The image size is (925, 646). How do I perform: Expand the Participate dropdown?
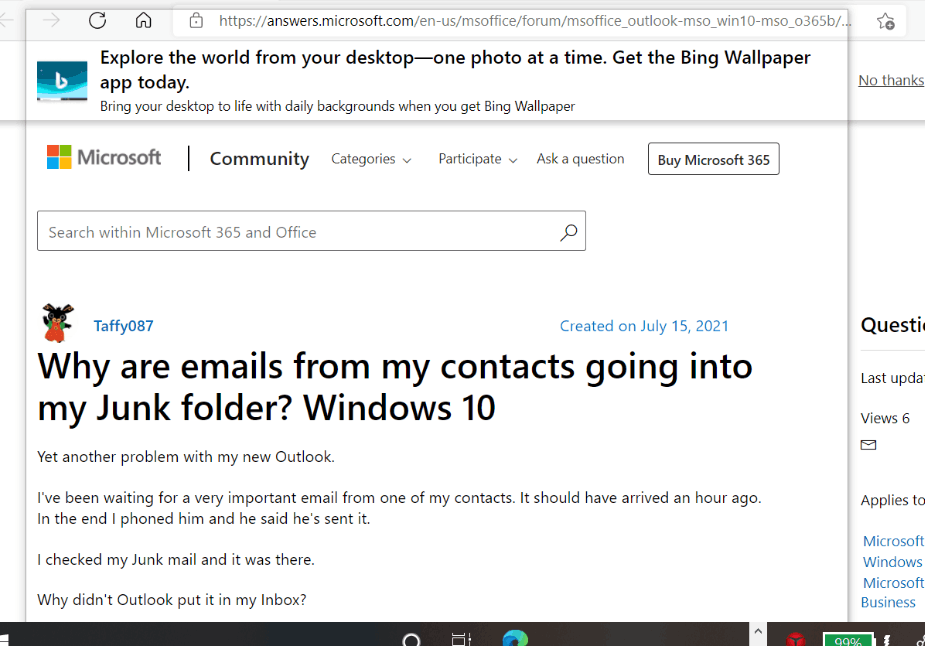tap(478, 159)
